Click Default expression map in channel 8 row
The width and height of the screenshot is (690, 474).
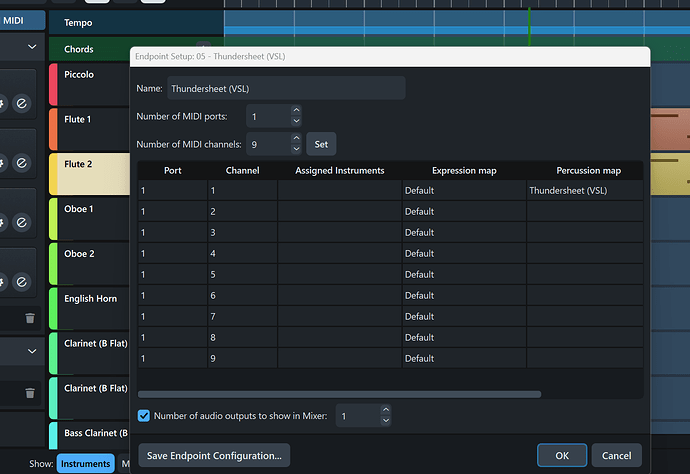point(464,337)
